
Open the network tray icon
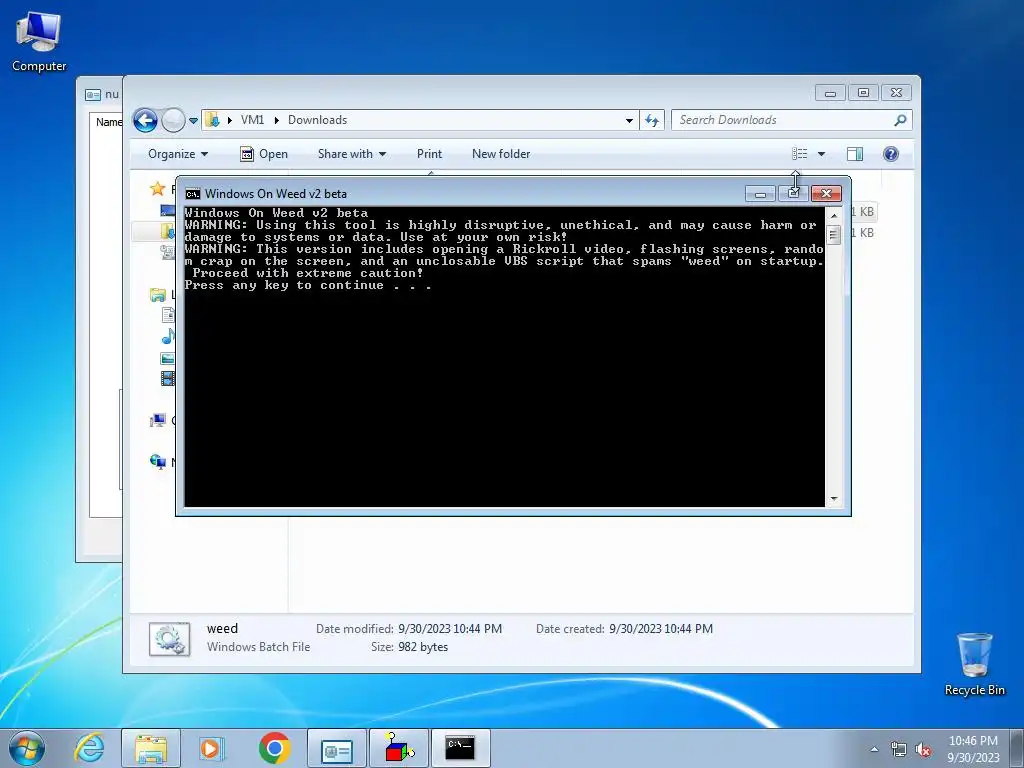coord(899,750)
